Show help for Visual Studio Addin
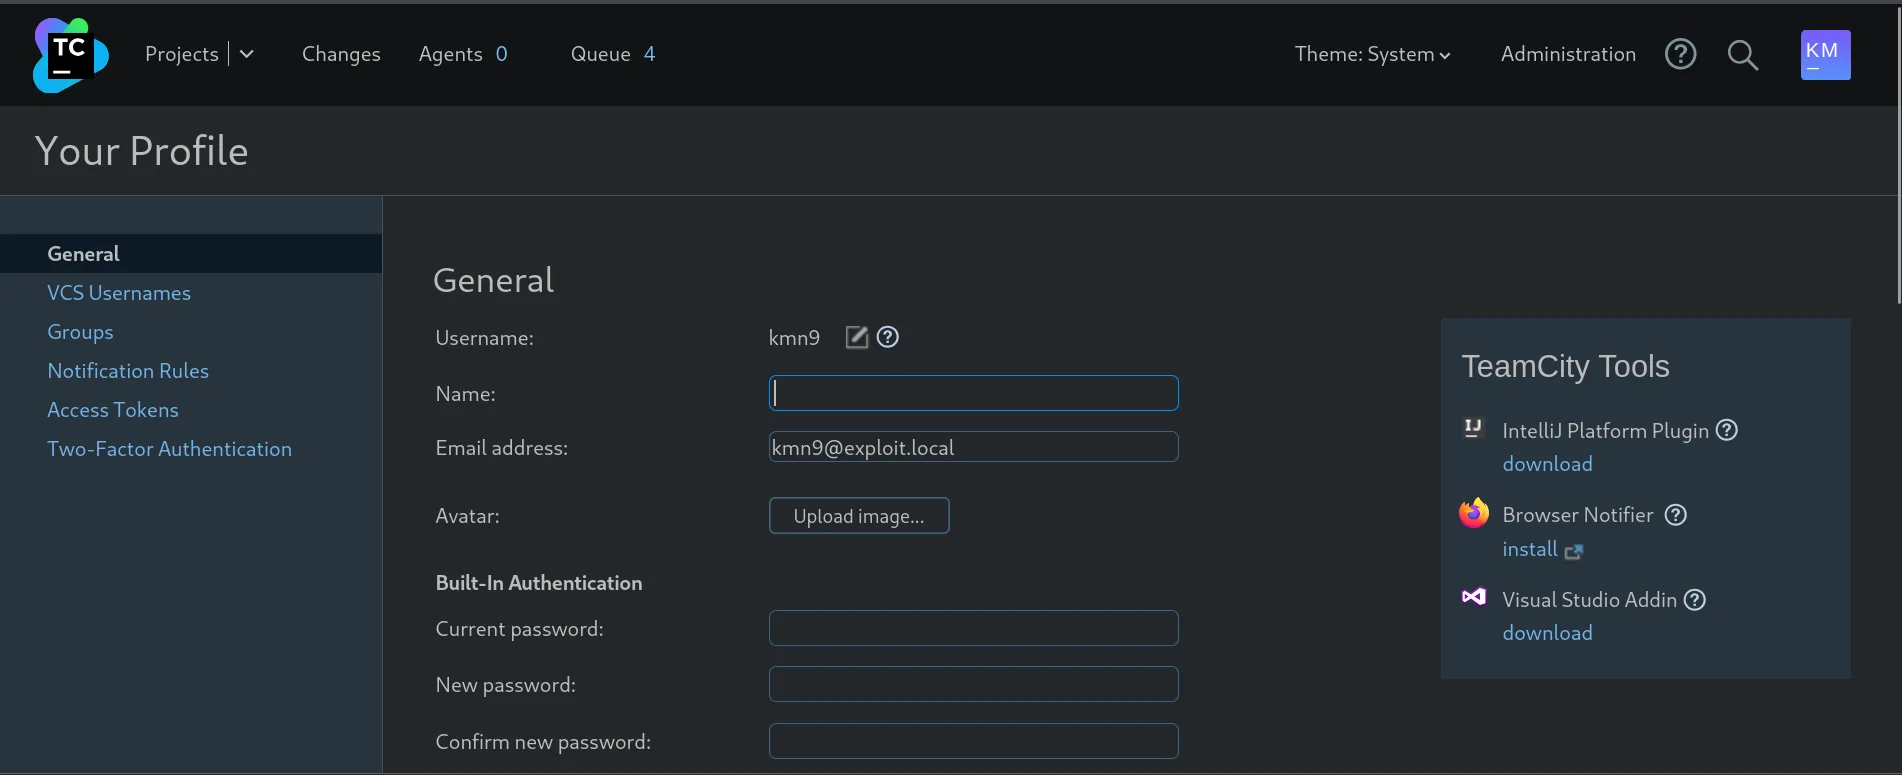1902x775 pixels. (1695, 600)
